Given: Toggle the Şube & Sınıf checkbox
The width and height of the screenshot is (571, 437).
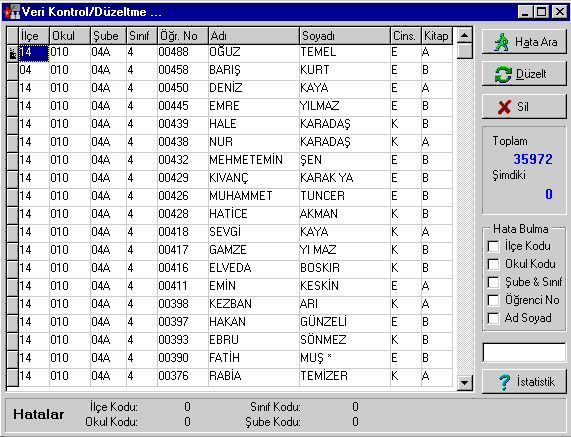Looking at the screenshot, I should point(493,282).
